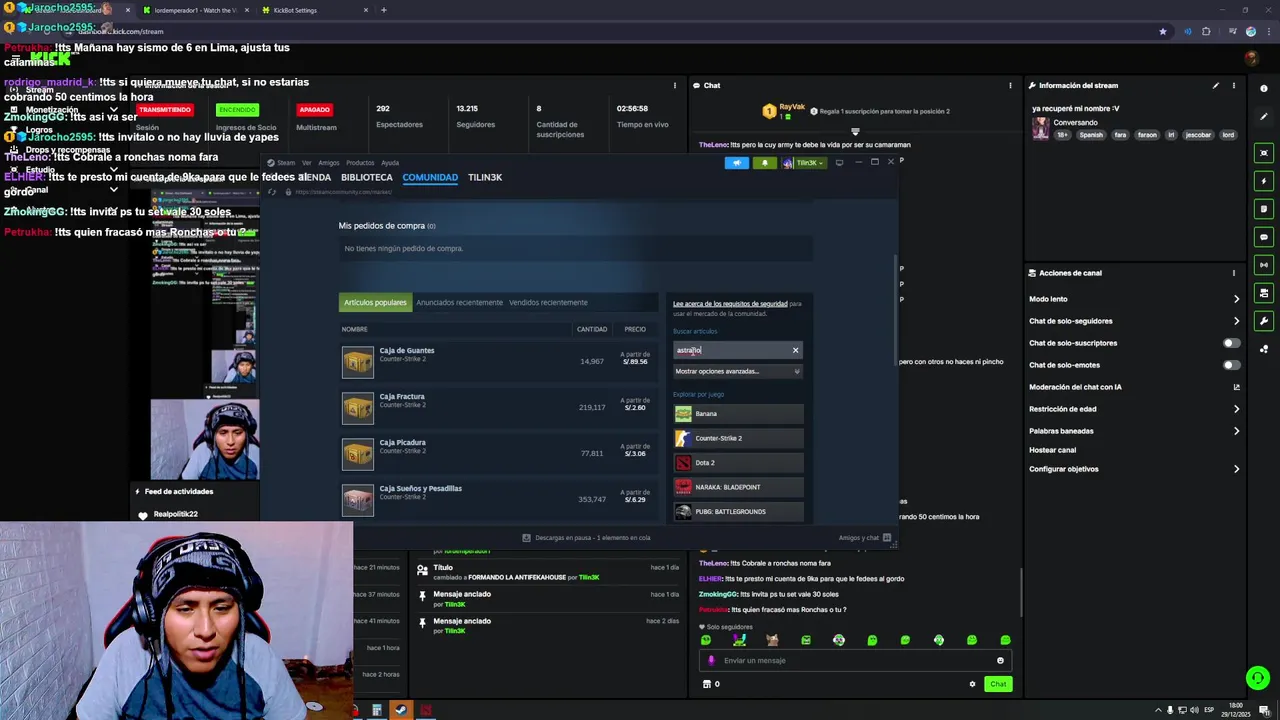
Task: Open Amigos y chat in Steam
Action: (865, 538)
